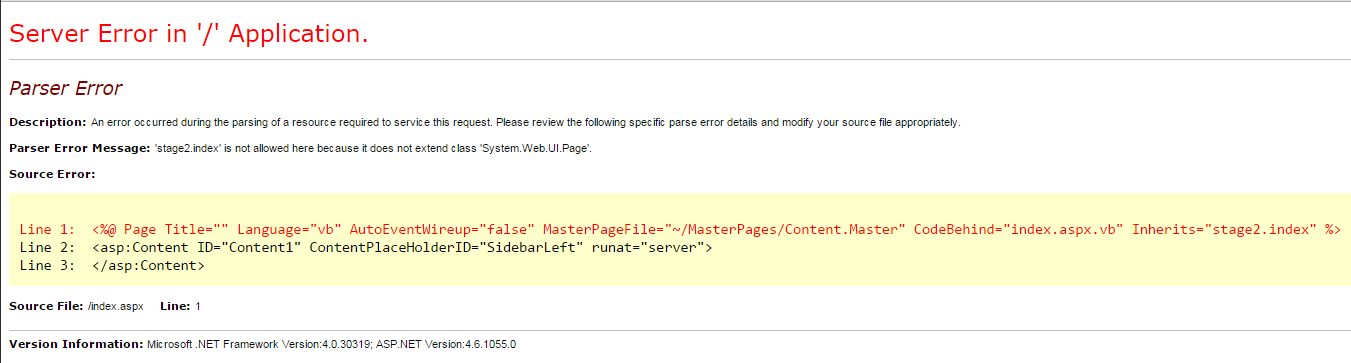Screen dimensions: 1351x363
Task: Click the 'Line: 1' indicator below source
Action: pyautogui.click(x=180, y=305)
